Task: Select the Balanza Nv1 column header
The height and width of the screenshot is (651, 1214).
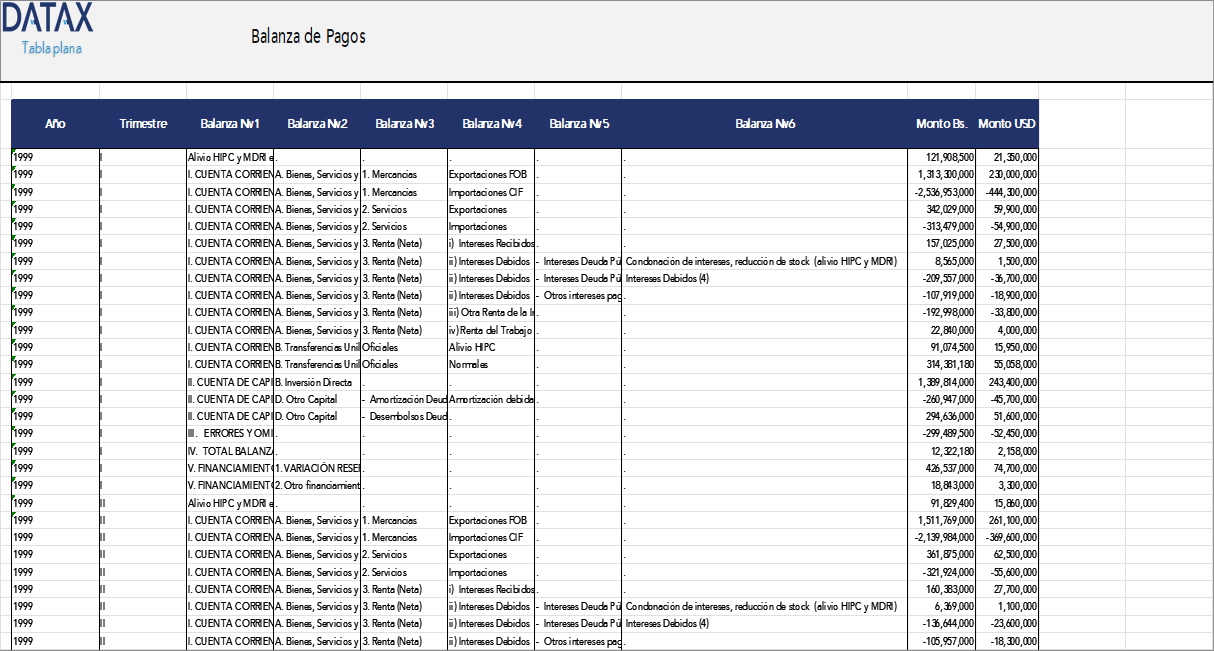Action: 230,124
